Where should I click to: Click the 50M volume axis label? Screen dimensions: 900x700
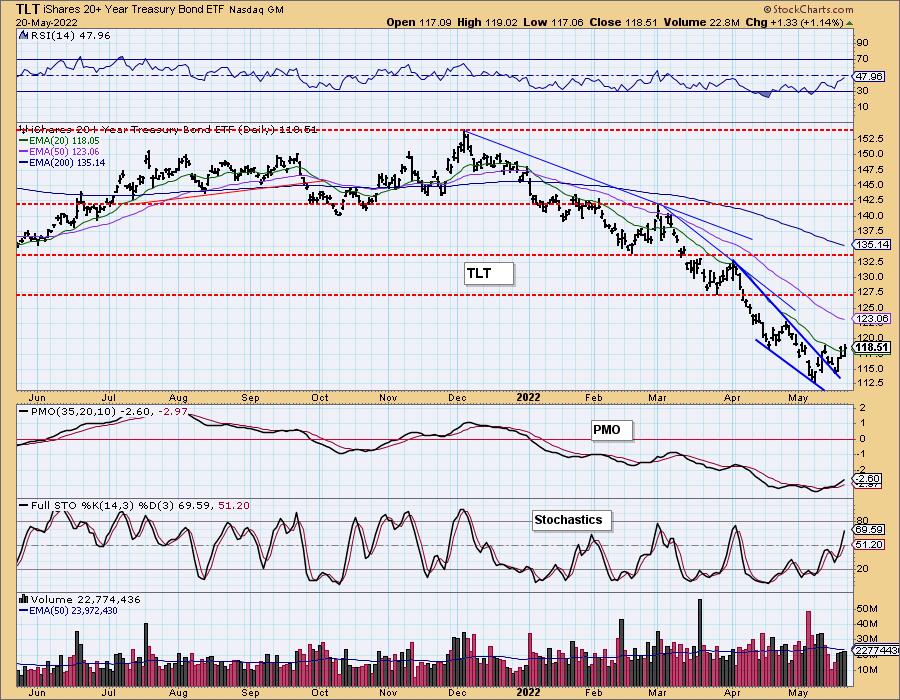[x=867, y=608]
